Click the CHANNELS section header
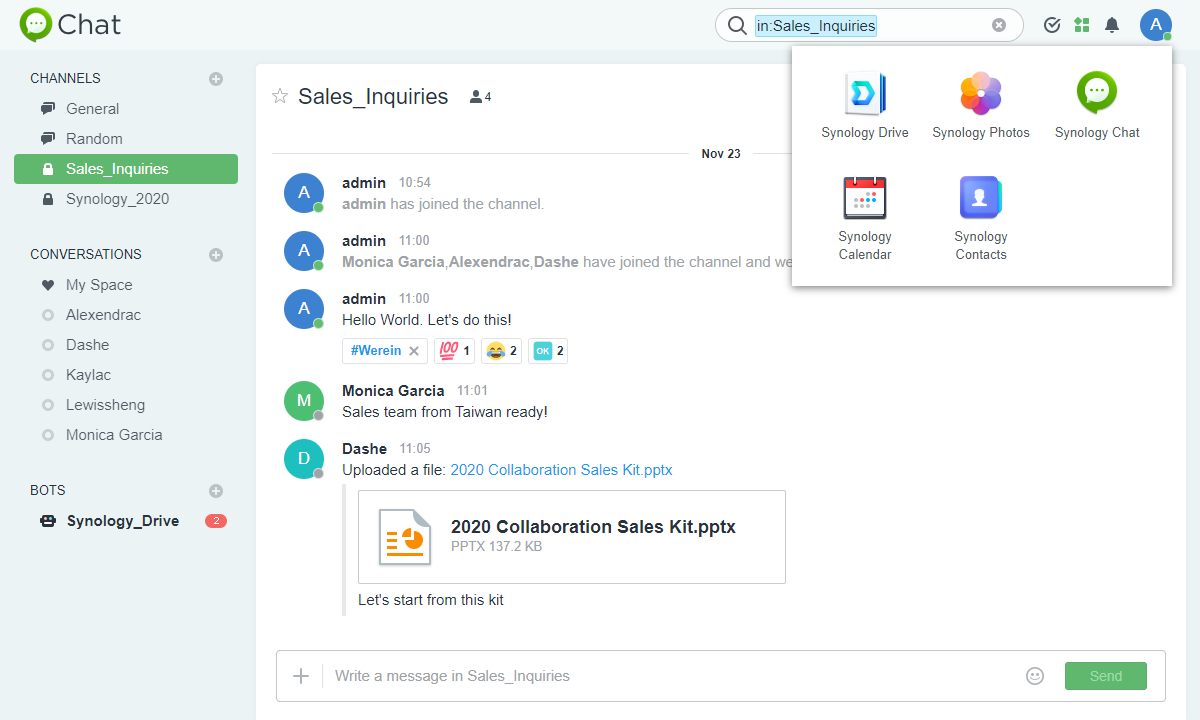 (x=65, y=78)
